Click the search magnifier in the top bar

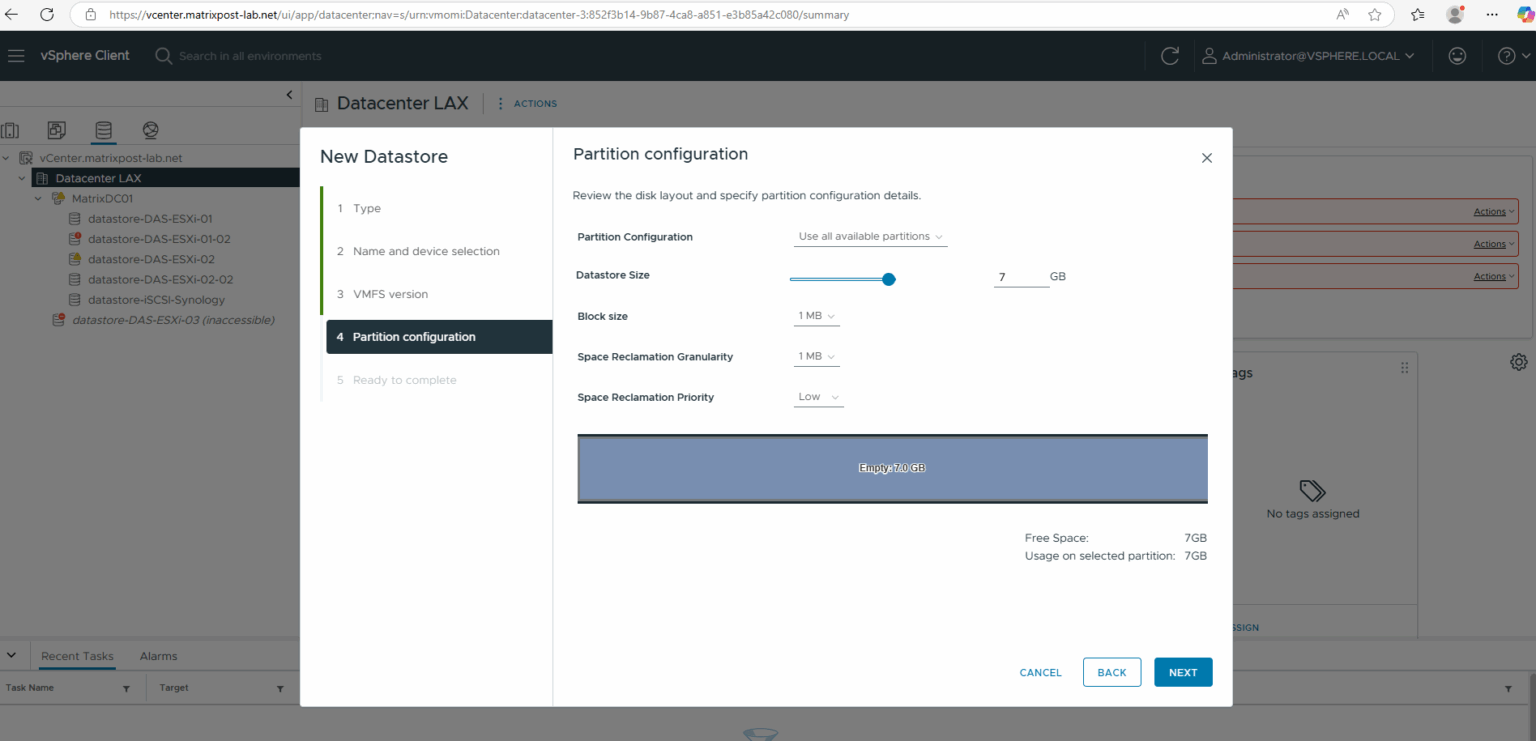click(163, 55)
